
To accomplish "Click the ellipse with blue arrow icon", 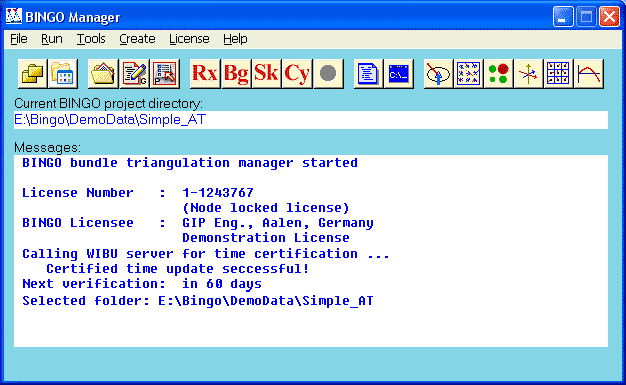I will [x=438, y=74].
